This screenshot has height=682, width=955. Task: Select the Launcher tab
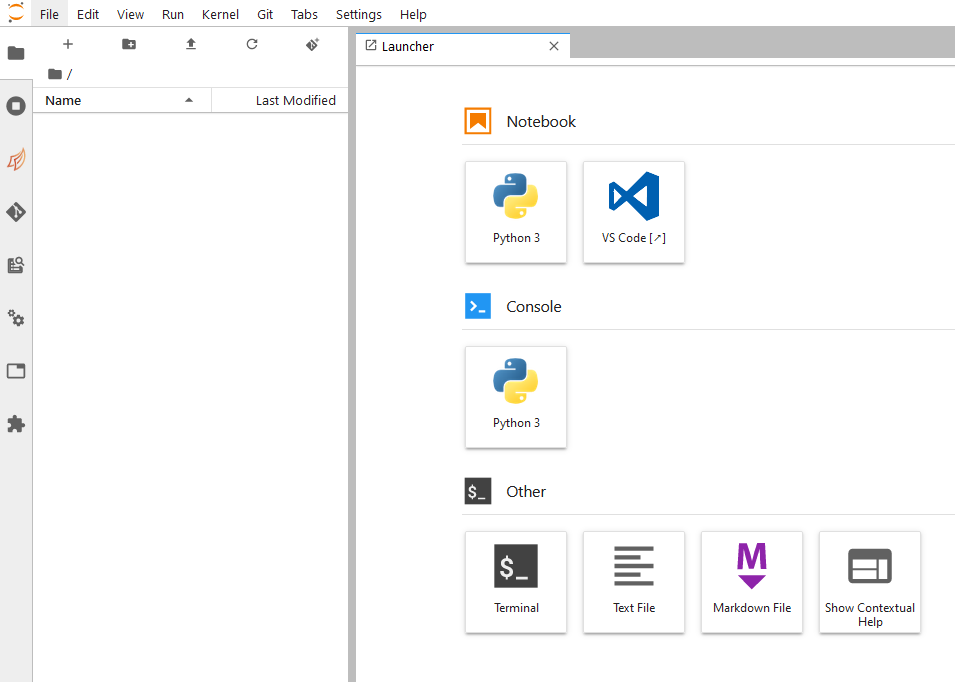[463, 46]
